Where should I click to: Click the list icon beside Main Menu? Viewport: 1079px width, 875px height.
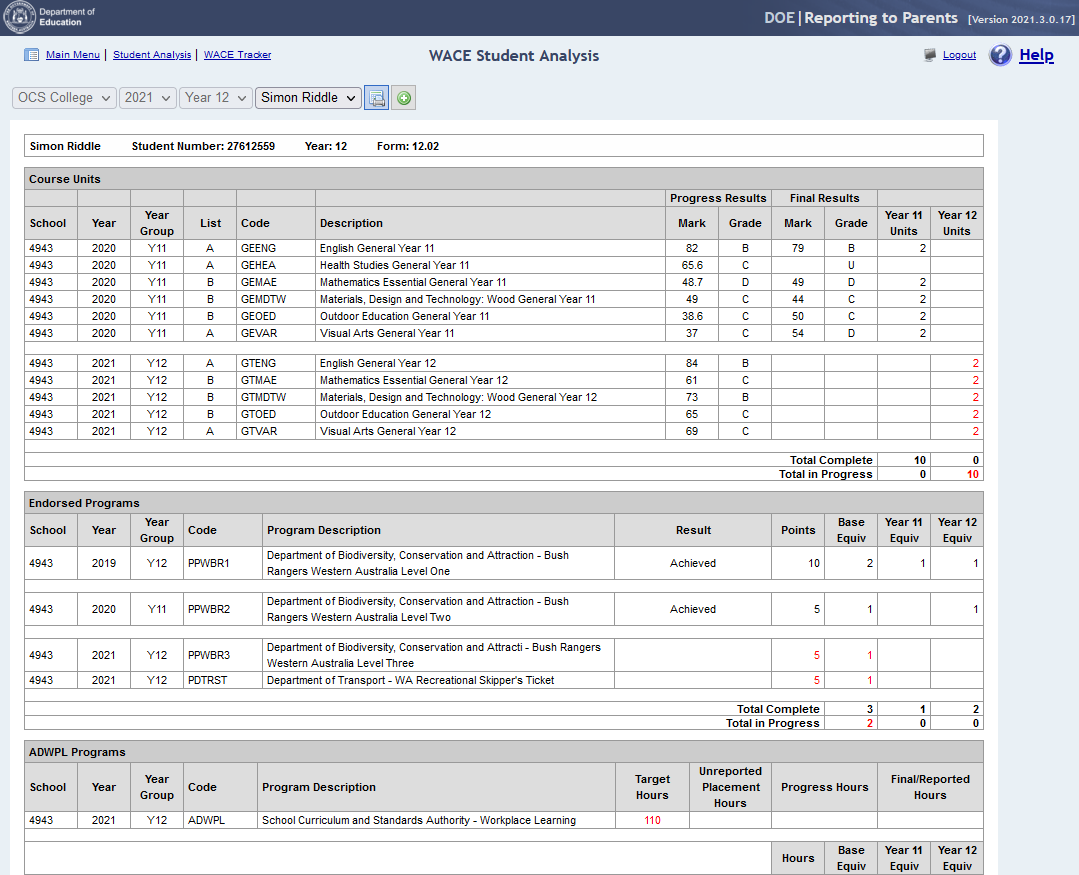click(x=31, y=55)
